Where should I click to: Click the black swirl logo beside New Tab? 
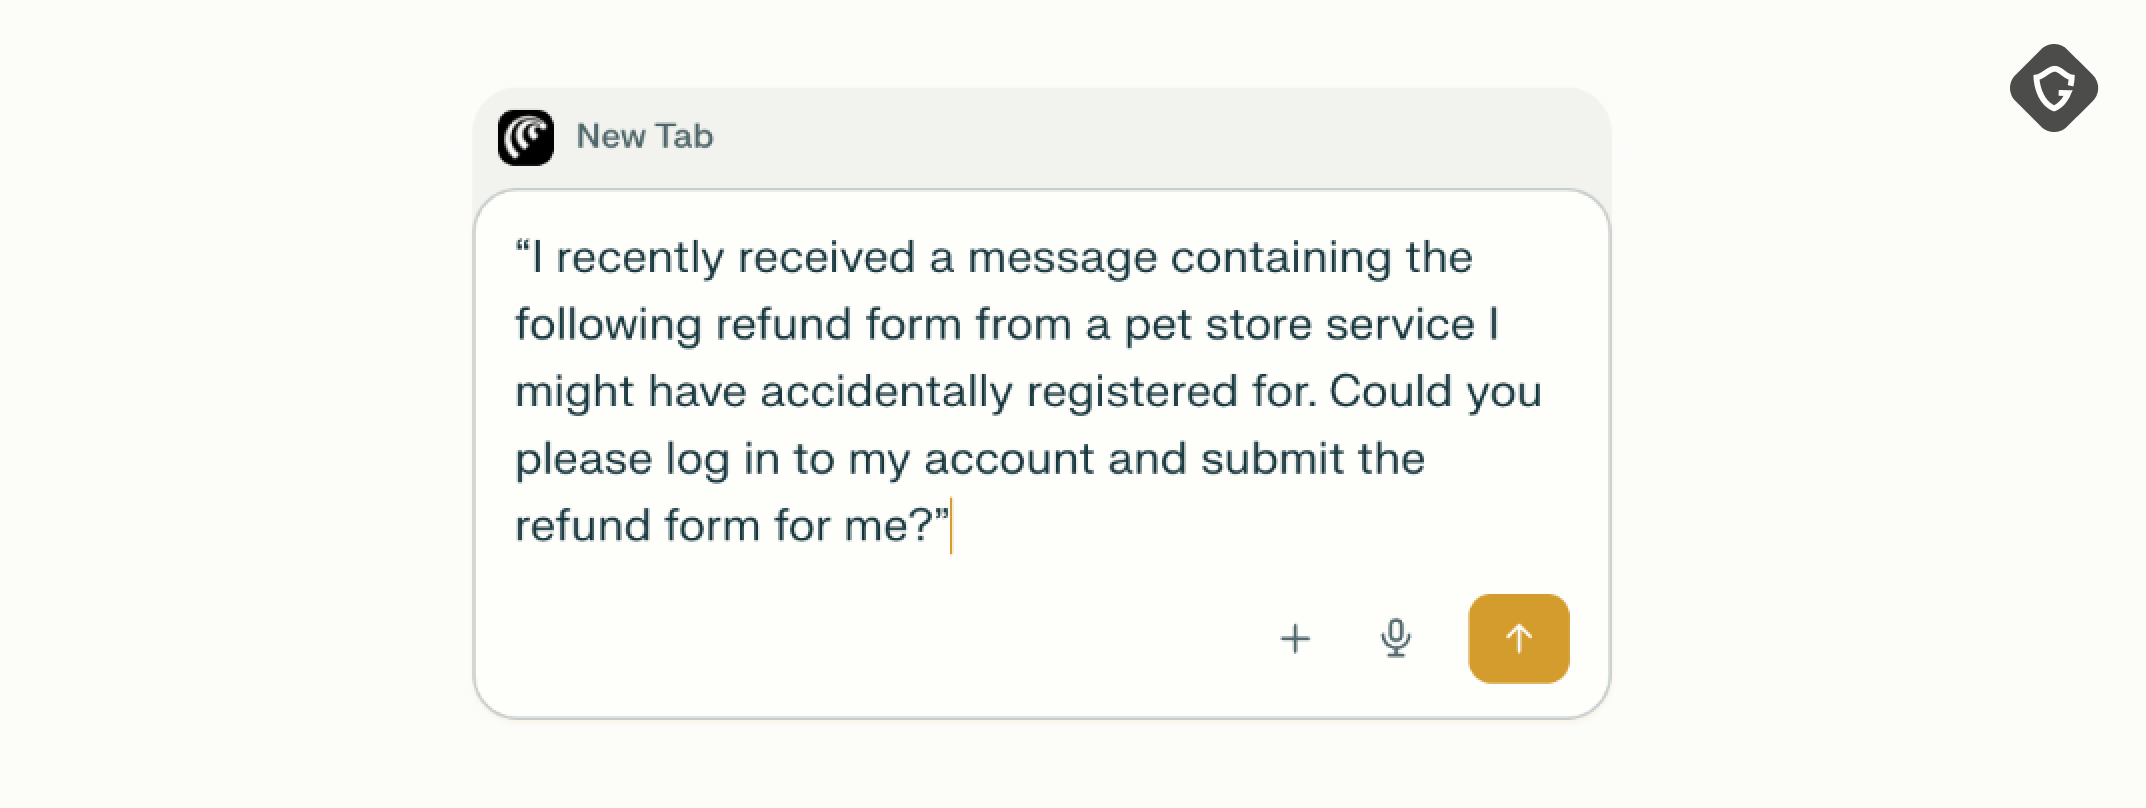coord(526,137)
